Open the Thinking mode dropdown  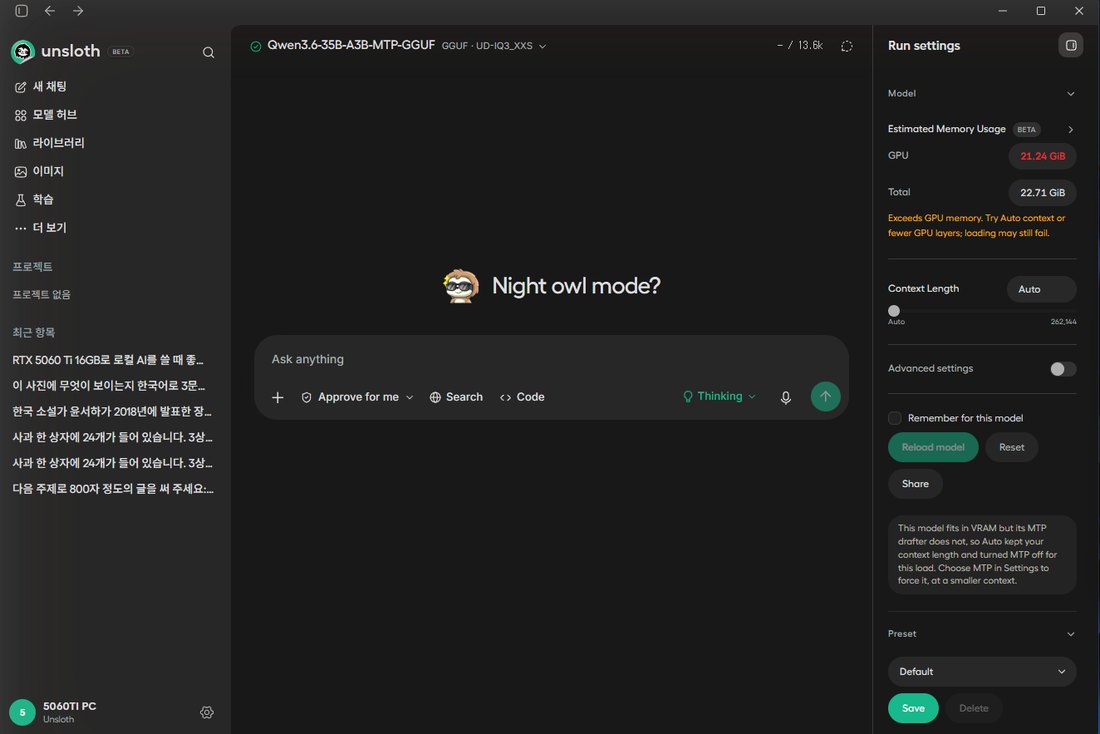719,396
